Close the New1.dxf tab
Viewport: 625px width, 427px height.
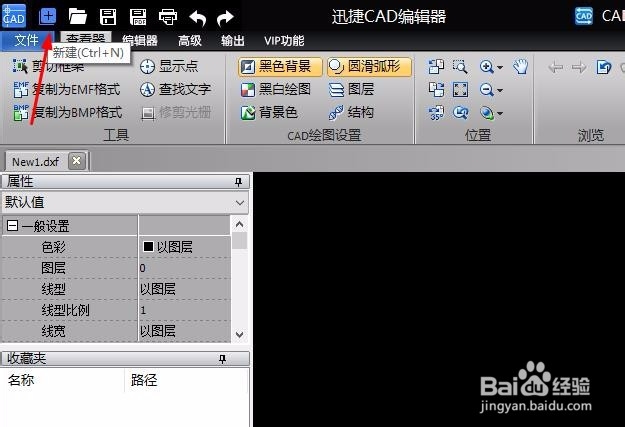pos(77,161)
